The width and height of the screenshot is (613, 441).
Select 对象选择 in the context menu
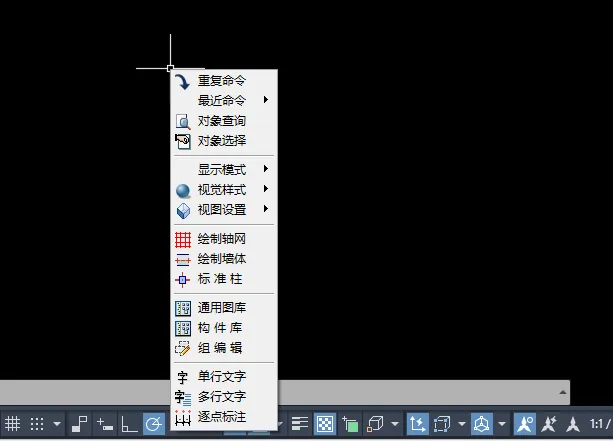224,141
